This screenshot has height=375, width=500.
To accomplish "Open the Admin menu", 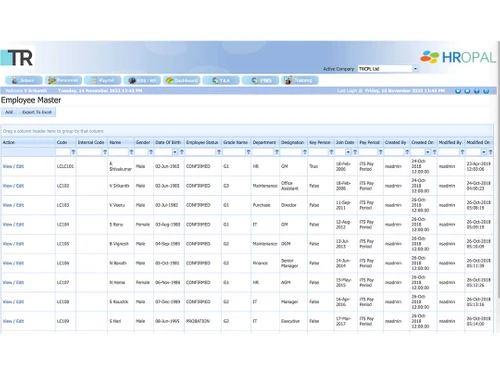I will tap(24, 80).
